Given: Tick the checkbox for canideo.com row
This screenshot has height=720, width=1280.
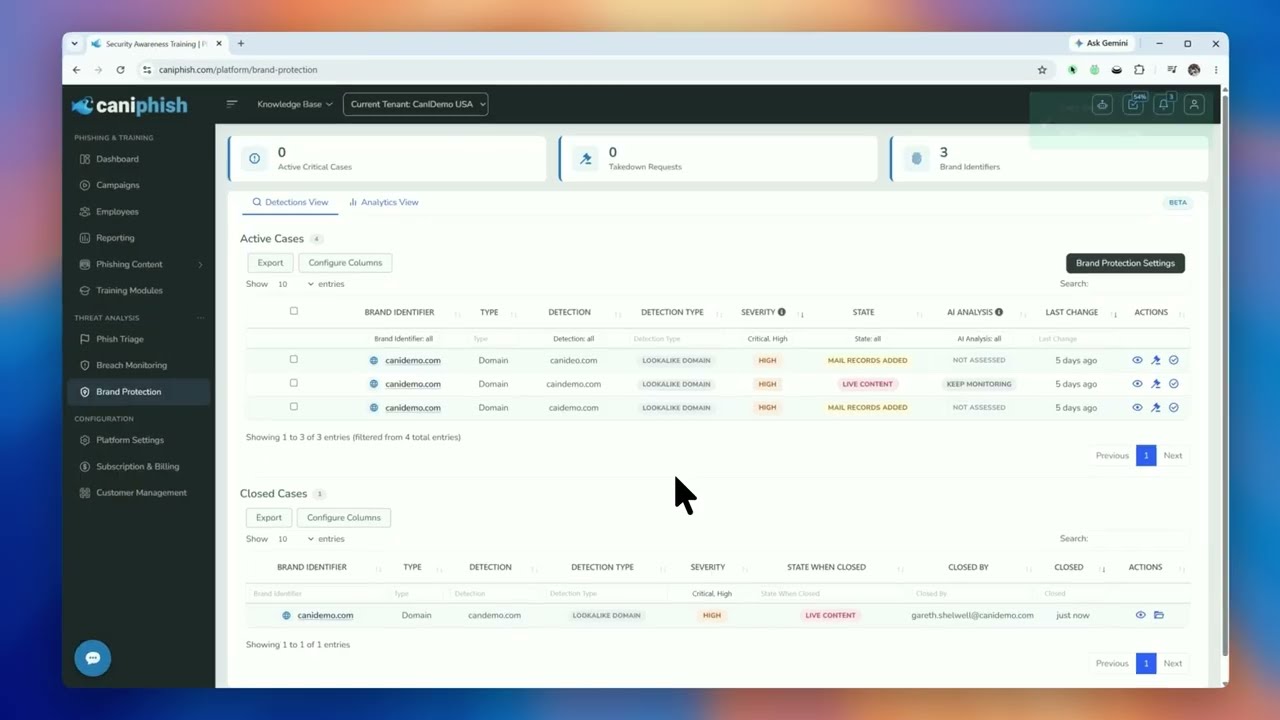Looking at the screenshot, I should 293,359.
